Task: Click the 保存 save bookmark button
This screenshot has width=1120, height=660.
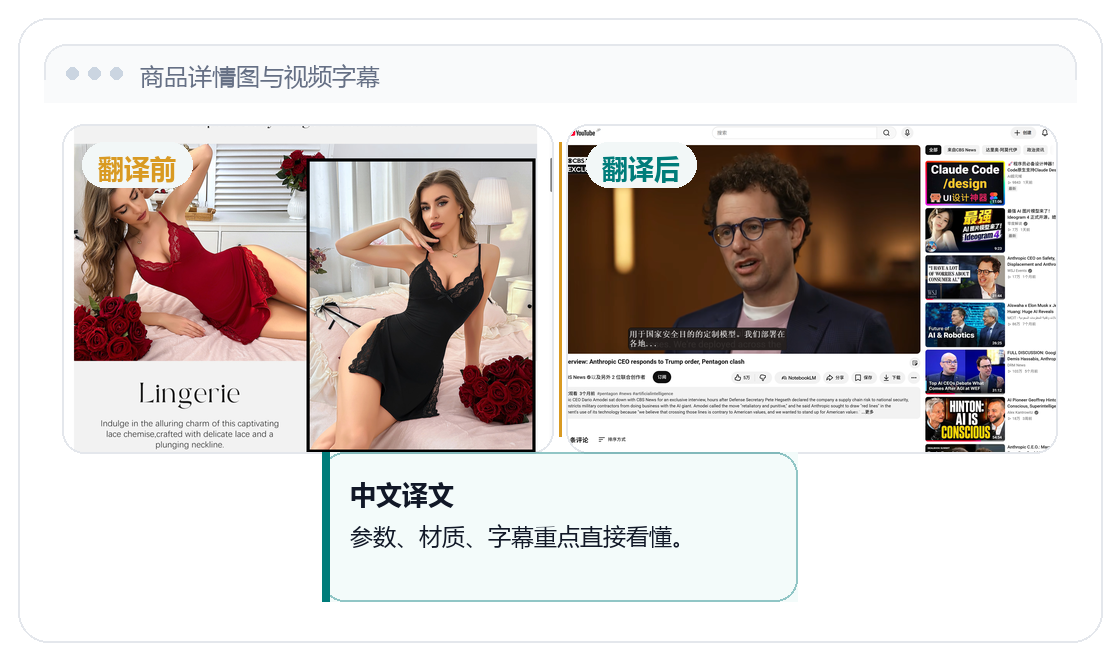Action: (x=864, y=378)
